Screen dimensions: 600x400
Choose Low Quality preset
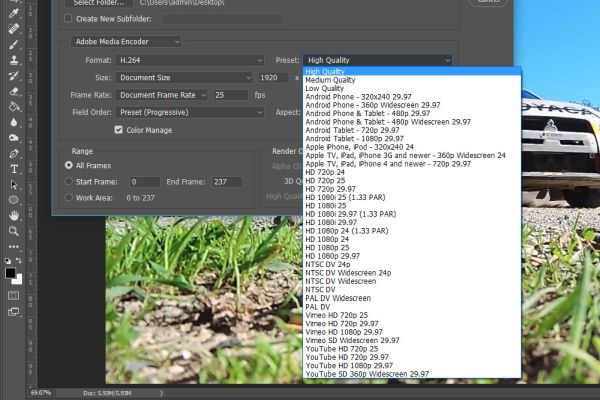(x=412, y=88)
